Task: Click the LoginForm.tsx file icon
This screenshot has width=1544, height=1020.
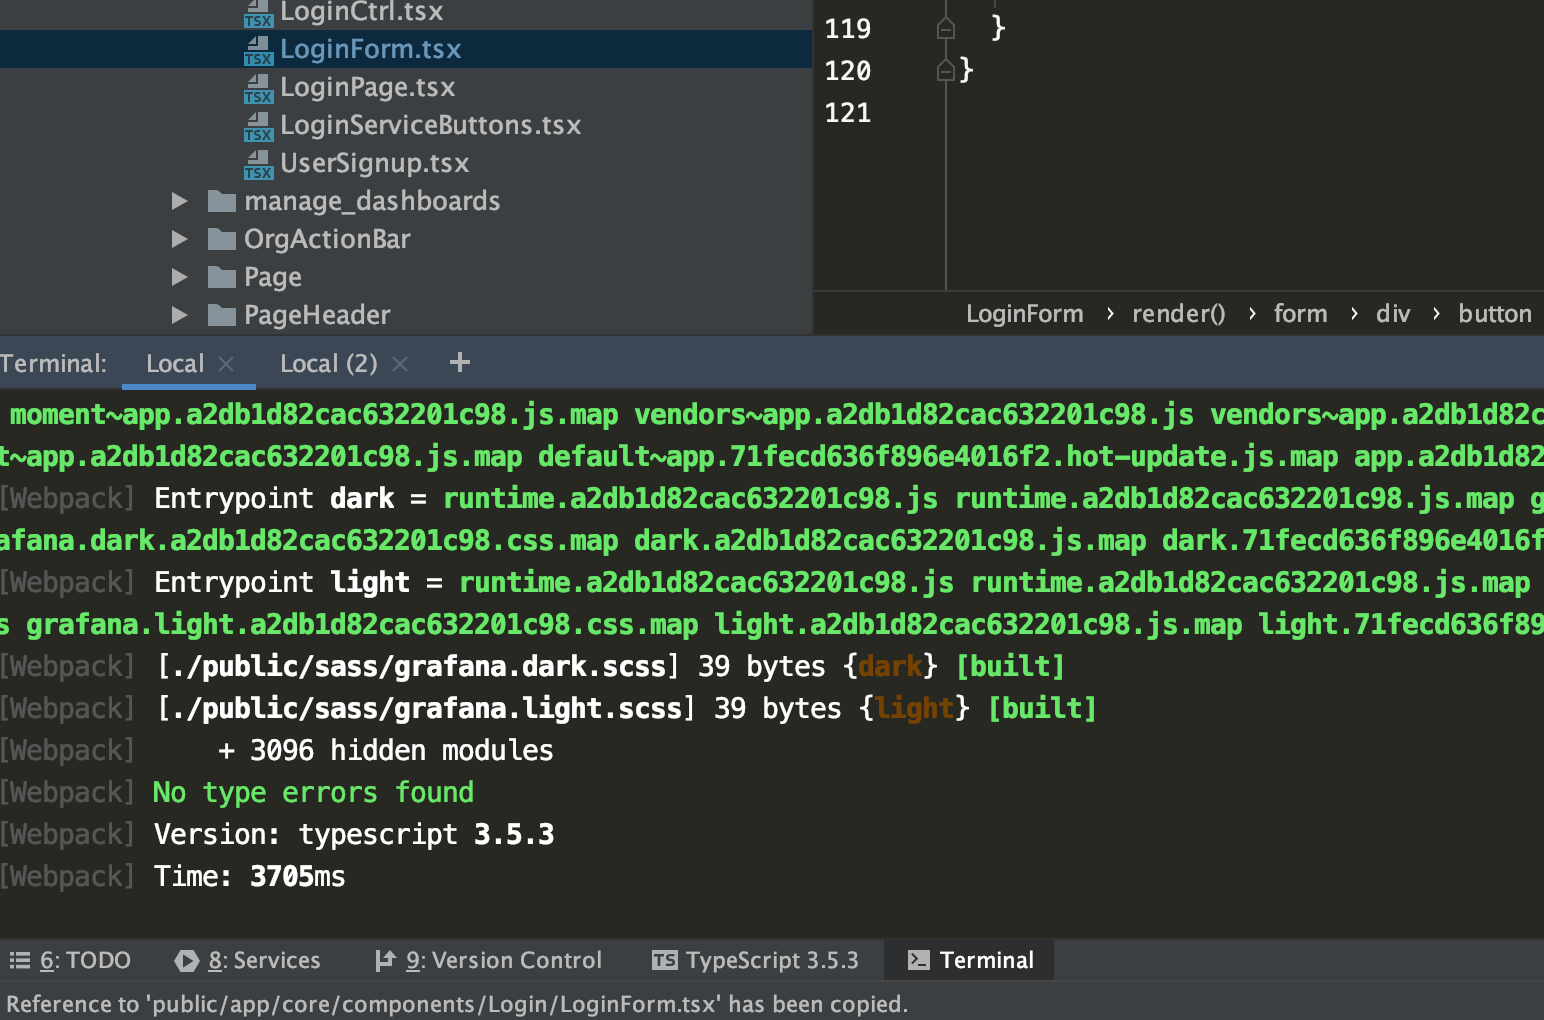Action: (x=258, y=50)
